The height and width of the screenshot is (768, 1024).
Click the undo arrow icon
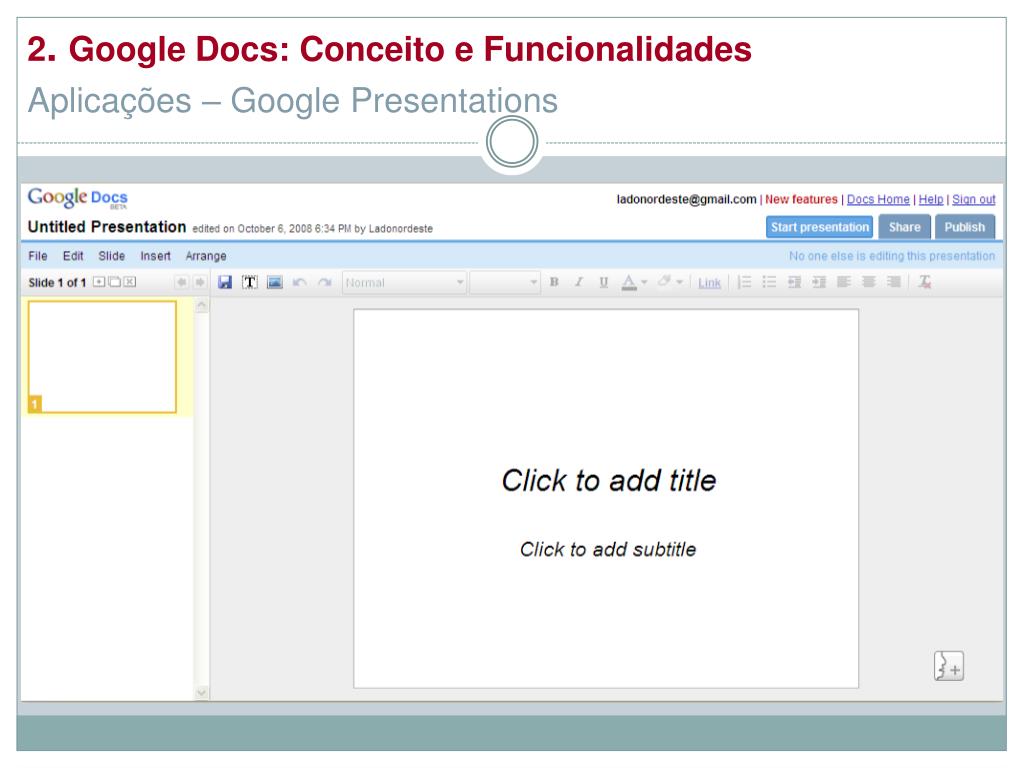300,282
